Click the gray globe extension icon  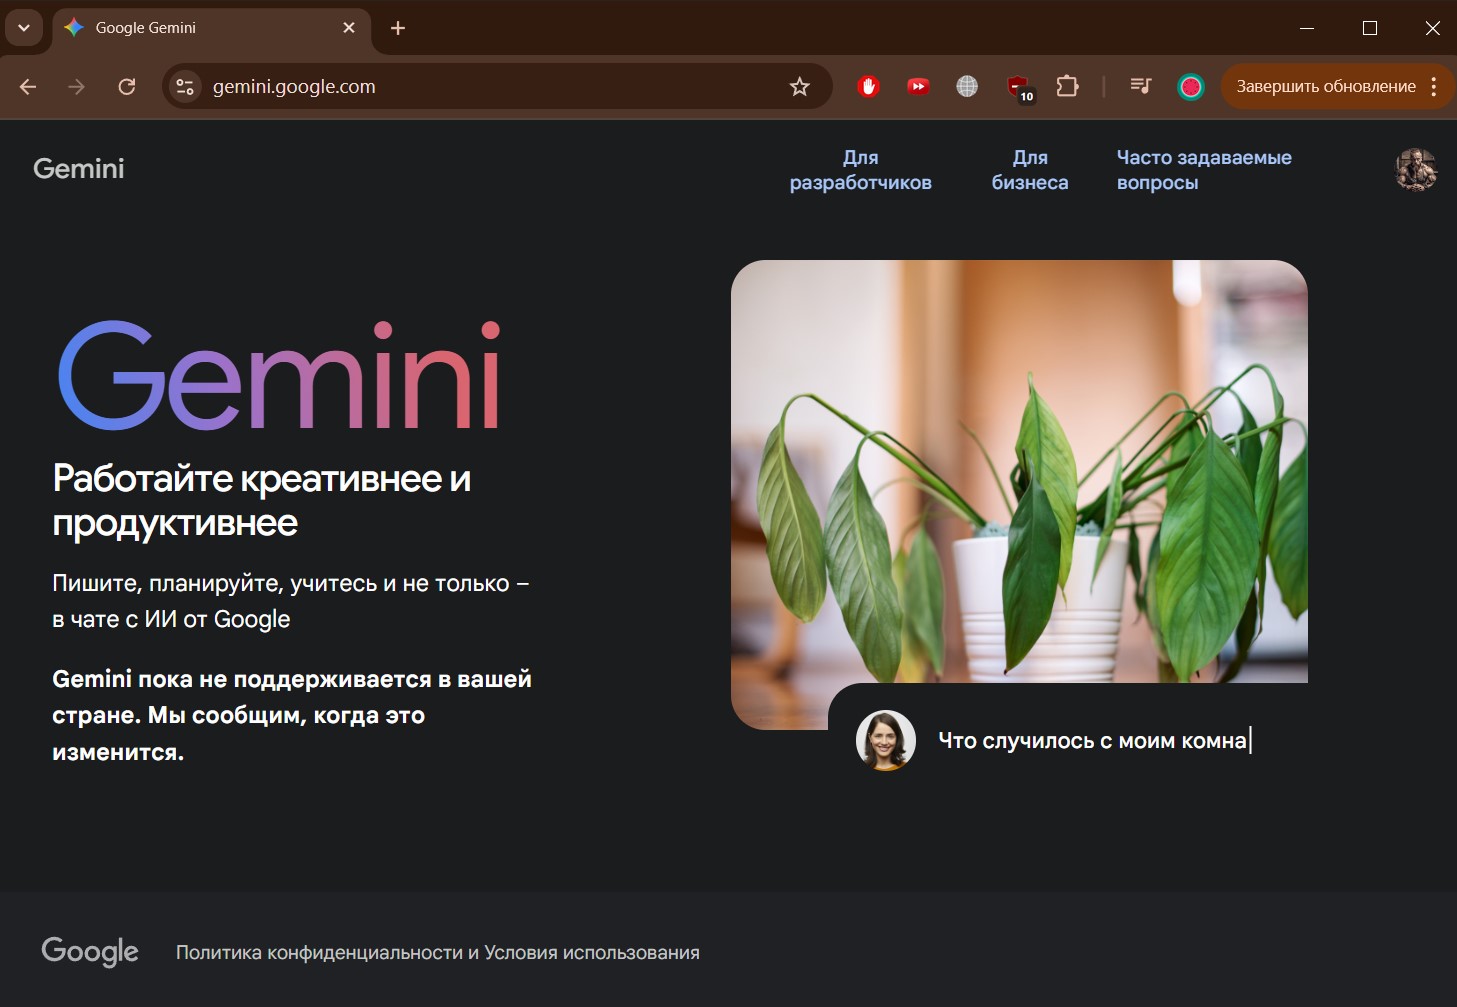967,87
